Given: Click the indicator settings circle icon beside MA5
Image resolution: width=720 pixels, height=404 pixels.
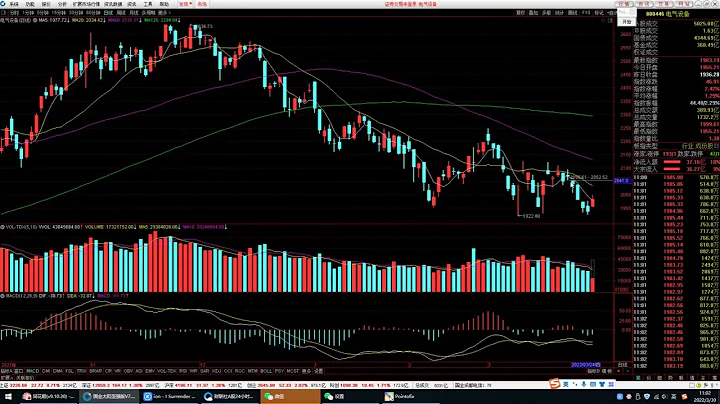Looking at the screenshot, I should tap(35, 20).
